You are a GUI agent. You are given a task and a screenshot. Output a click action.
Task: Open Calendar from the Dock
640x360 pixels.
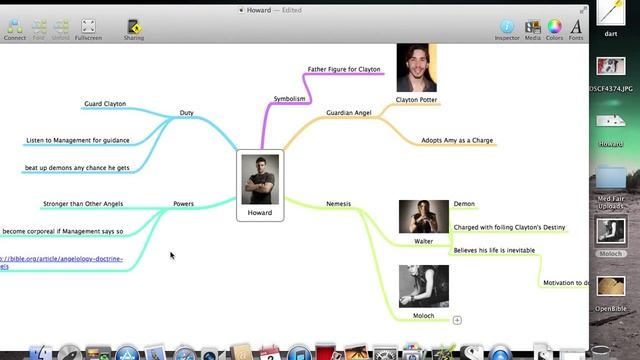[x=270, y=353]
